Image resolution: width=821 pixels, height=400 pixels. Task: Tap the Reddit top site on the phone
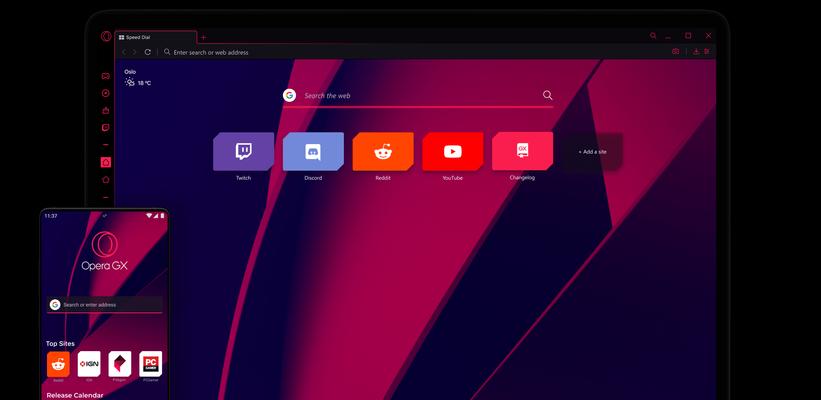(x=58, y=364)
